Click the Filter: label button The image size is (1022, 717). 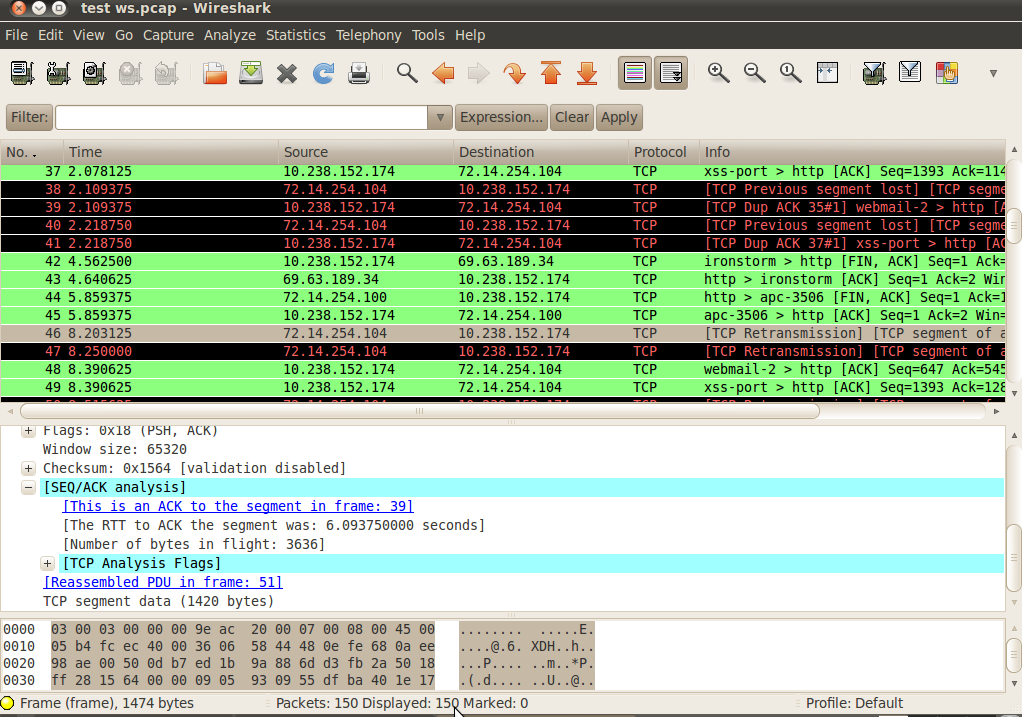pyautogui.click(x=29, y=117)
